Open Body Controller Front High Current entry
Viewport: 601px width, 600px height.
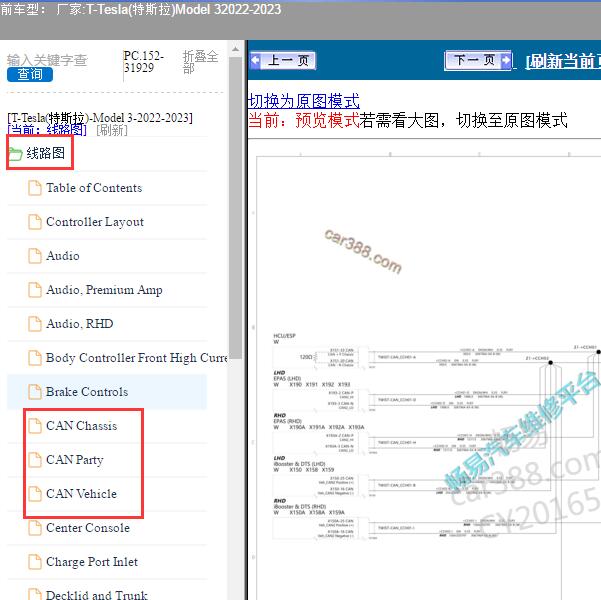point(137,358)
